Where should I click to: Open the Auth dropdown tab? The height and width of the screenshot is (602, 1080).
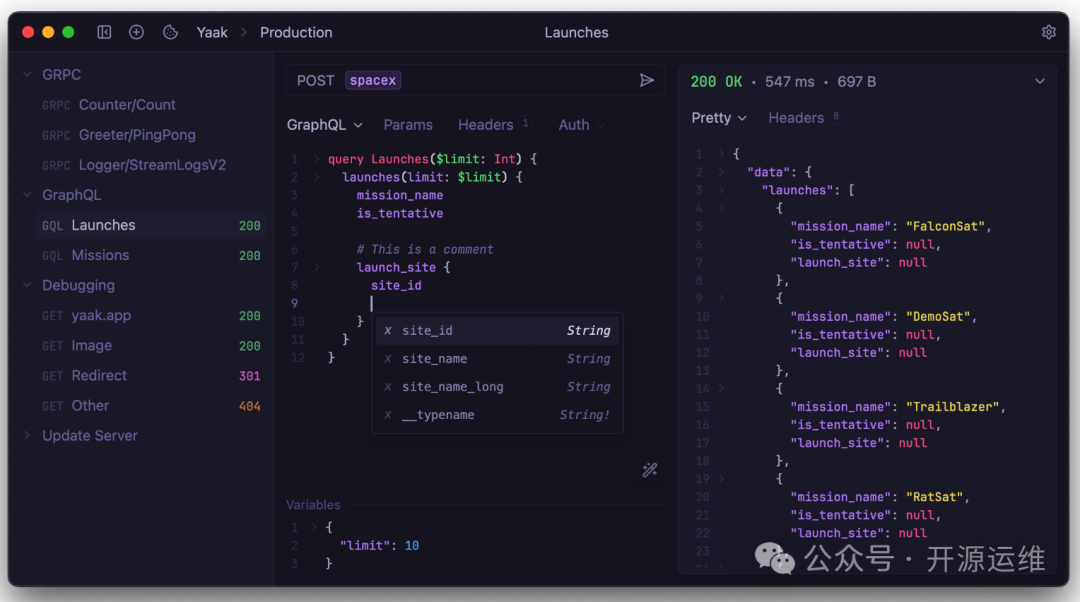coord(580,125)
